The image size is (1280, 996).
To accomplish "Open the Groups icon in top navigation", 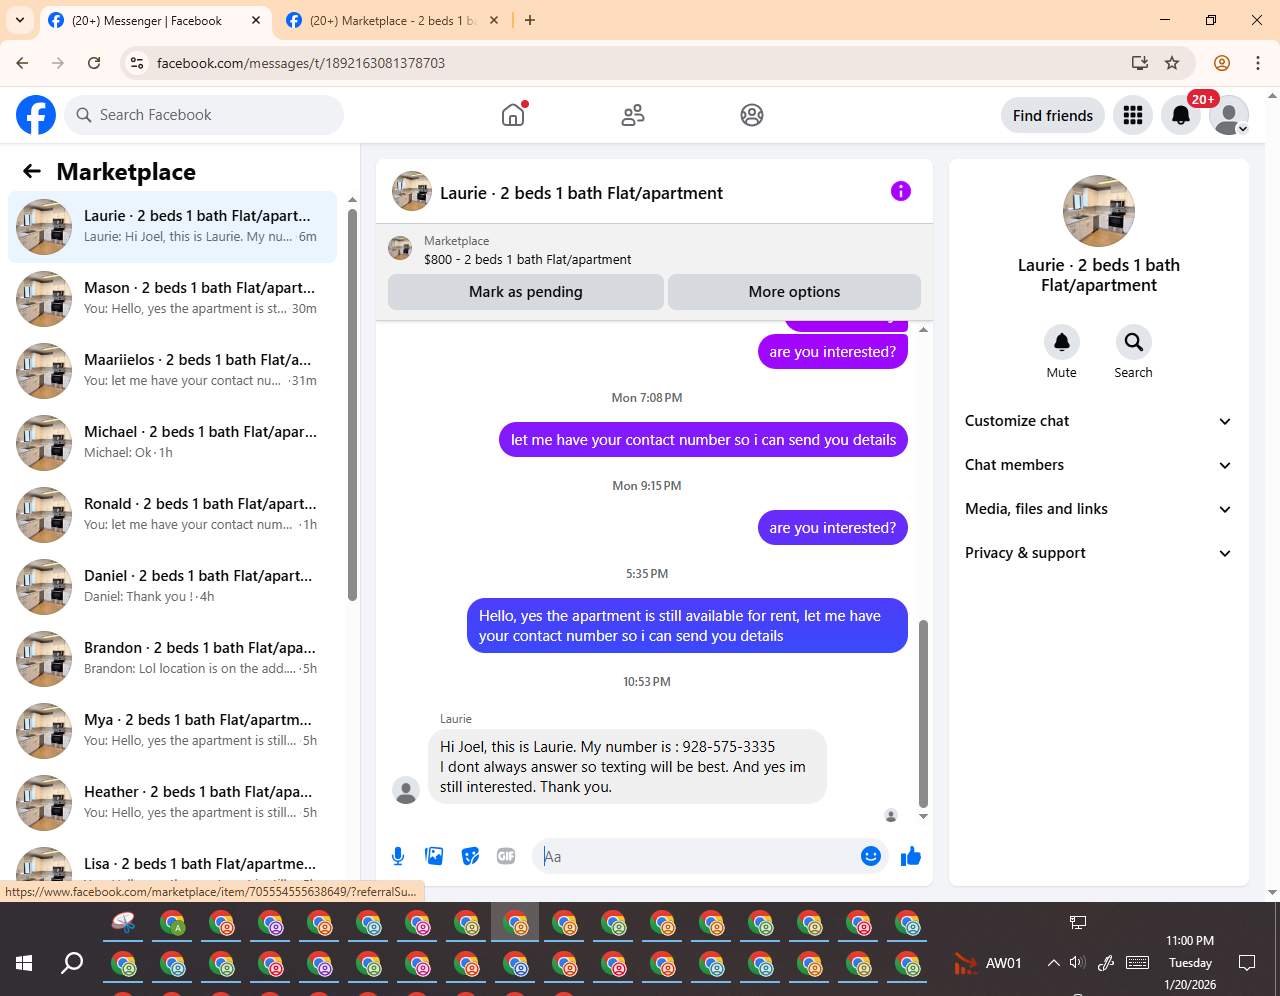I will tap(752, 115).
